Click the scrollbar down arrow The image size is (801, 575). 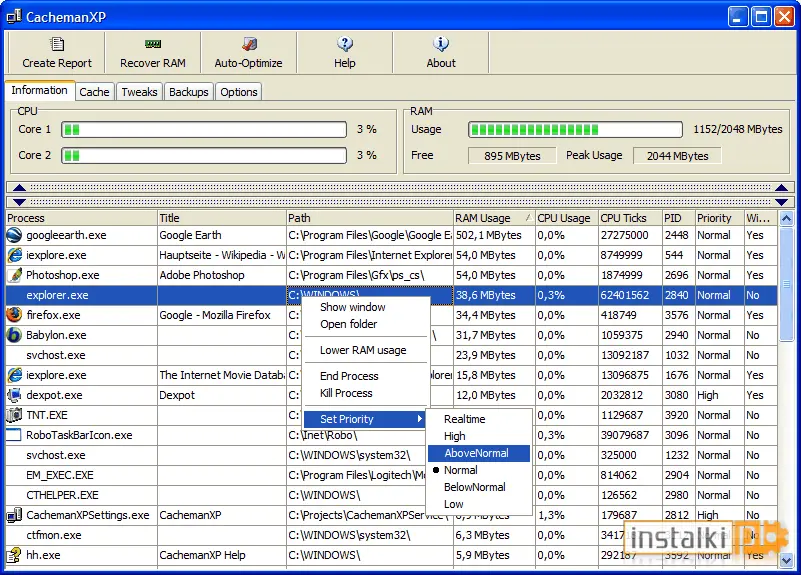[787, 560]
